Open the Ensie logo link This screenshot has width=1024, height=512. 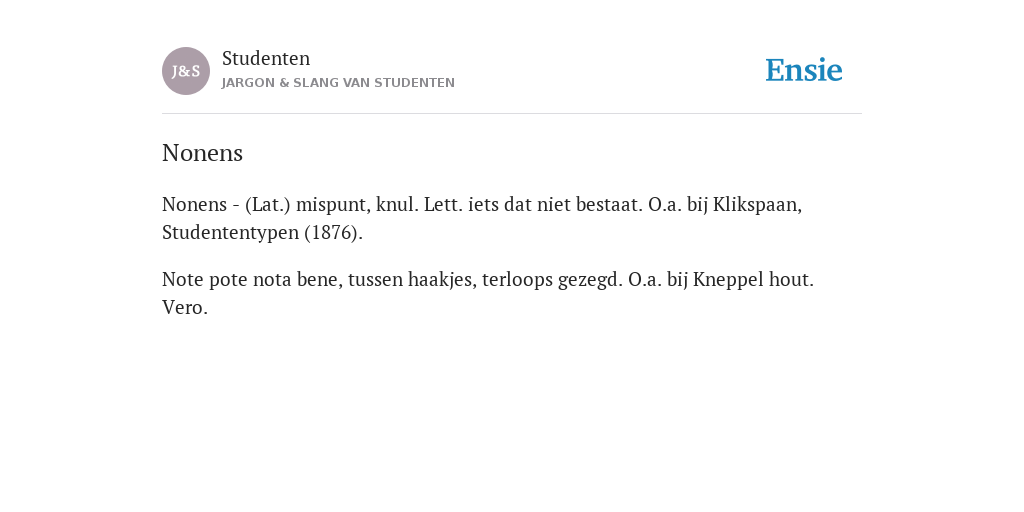[804, 70]
